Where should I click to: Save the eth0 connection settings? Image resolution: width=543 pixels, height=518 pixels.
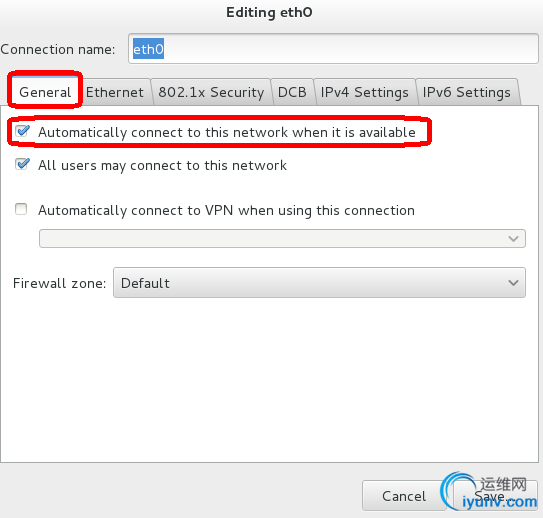pos(495,496)
